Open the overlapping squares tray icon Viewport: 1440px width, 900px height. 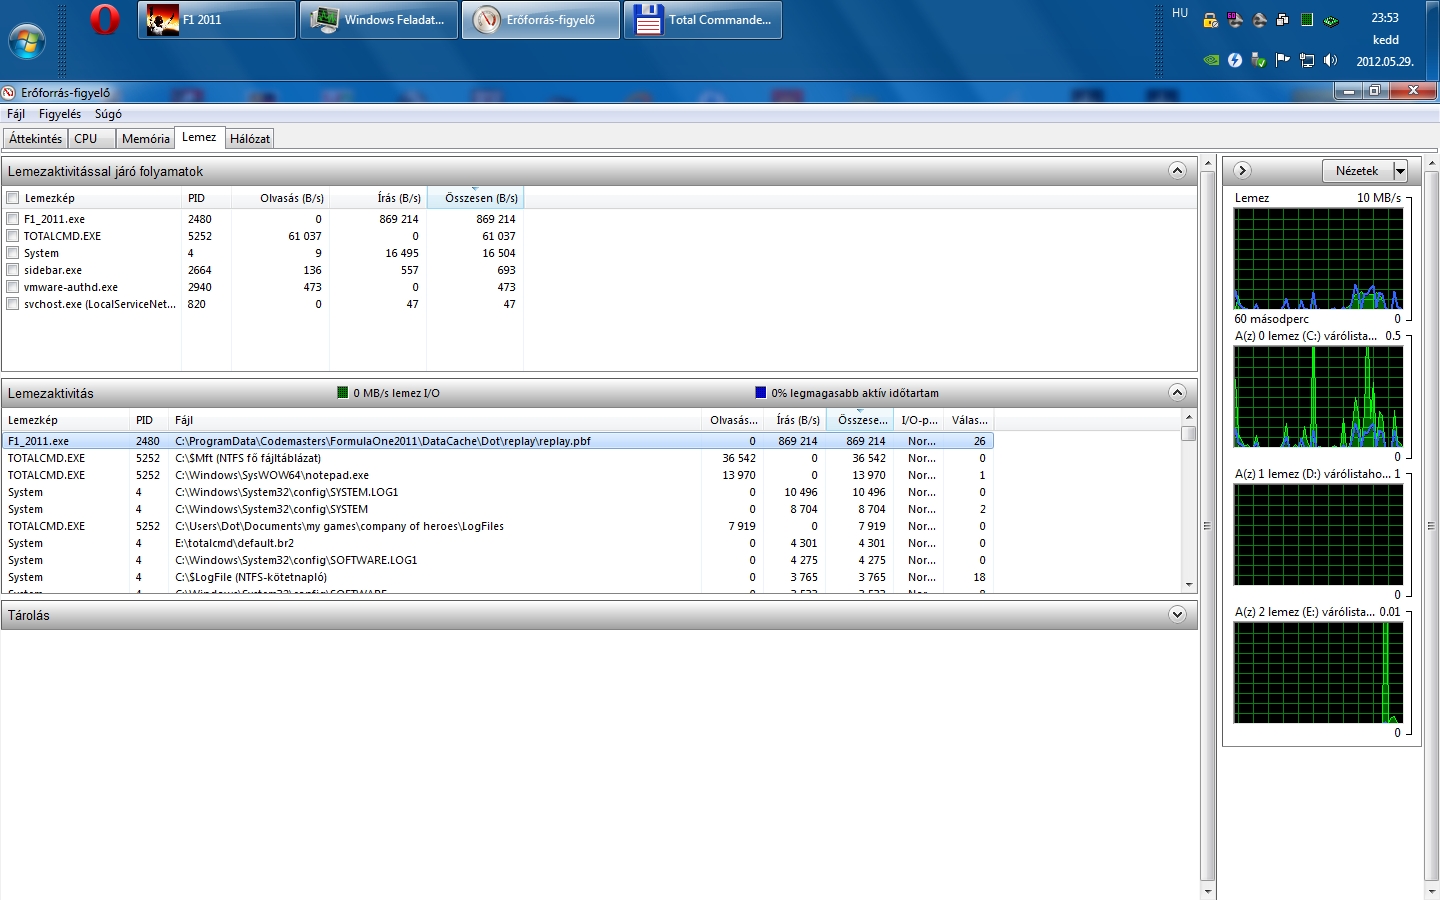[x=1283, y=19]
